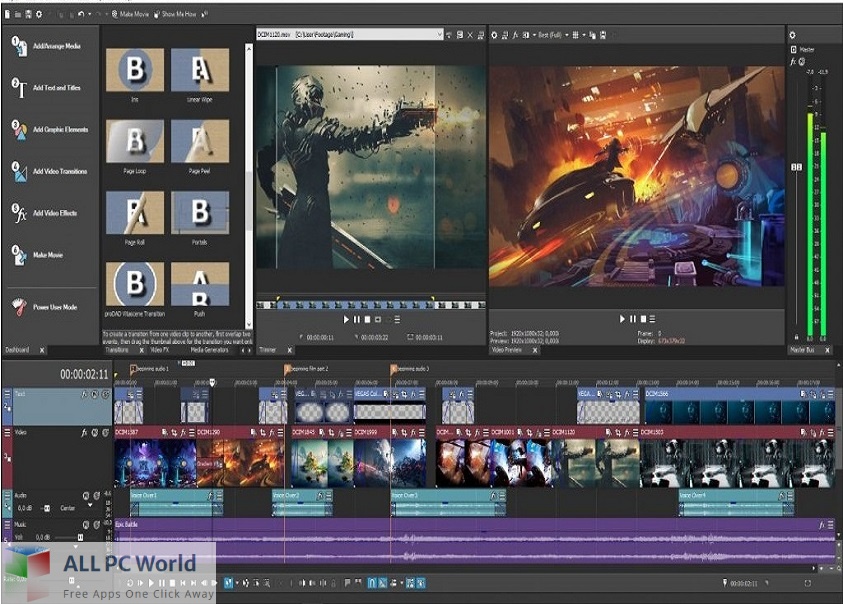Open the Video track header menu
The height and width of the screenshot is (604, 843).
point(7,432)
